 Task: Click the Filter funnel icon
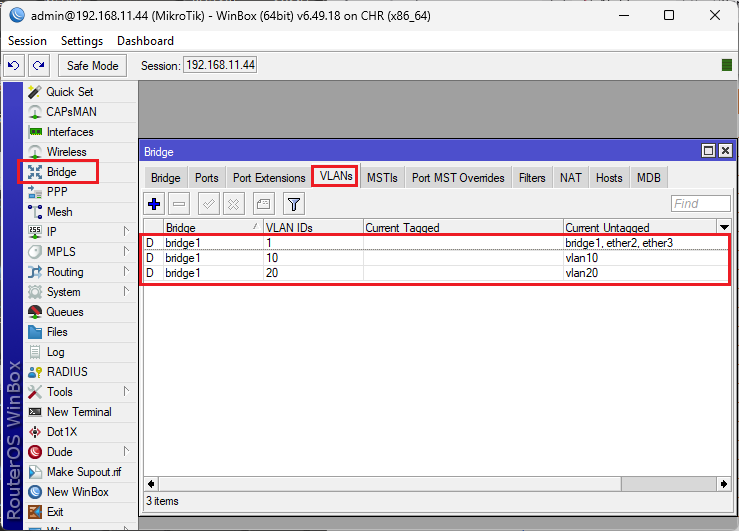[x=294, y=204]
